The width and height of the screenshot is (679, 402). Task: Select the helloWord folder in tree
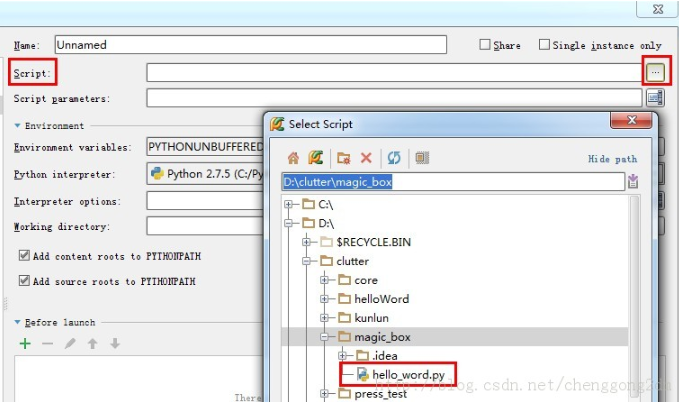click(374, 299)
